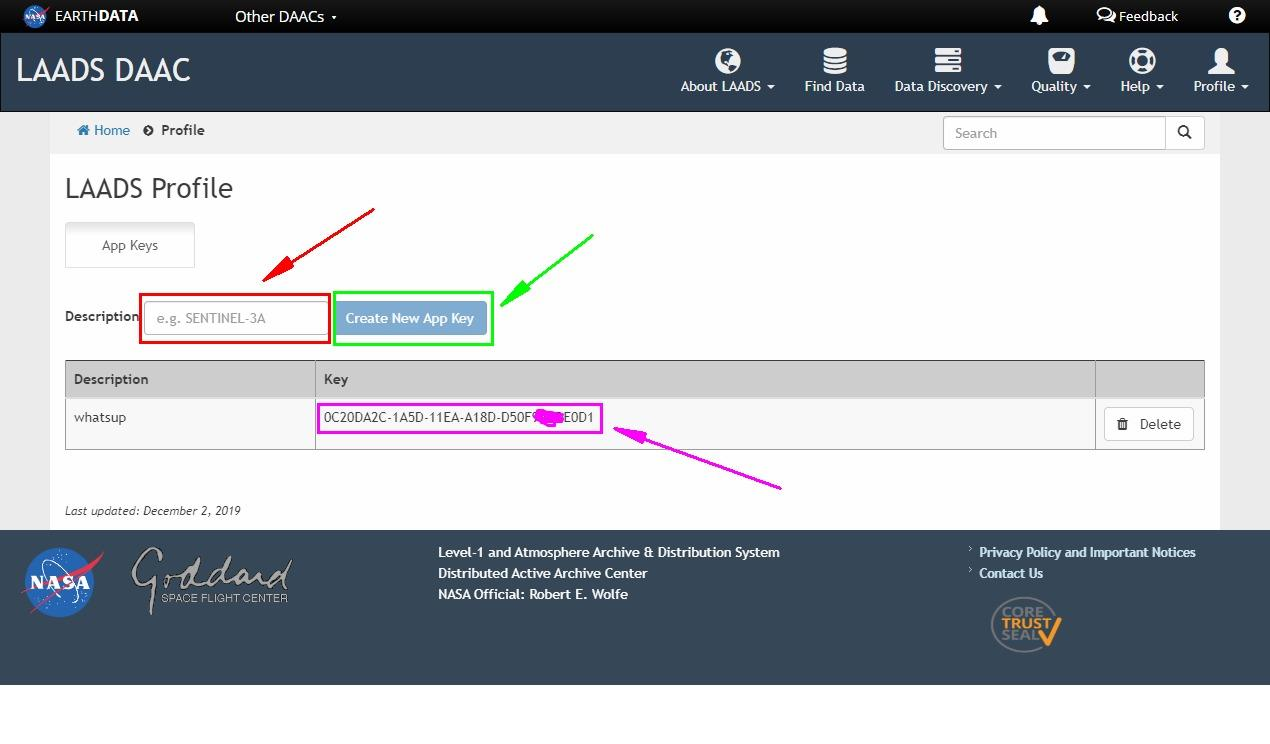Click the NASA Official Robert E. Wolfe text
Viewport: 1270px width, 744px height.
pyautogui.click(x=533, y=594)
